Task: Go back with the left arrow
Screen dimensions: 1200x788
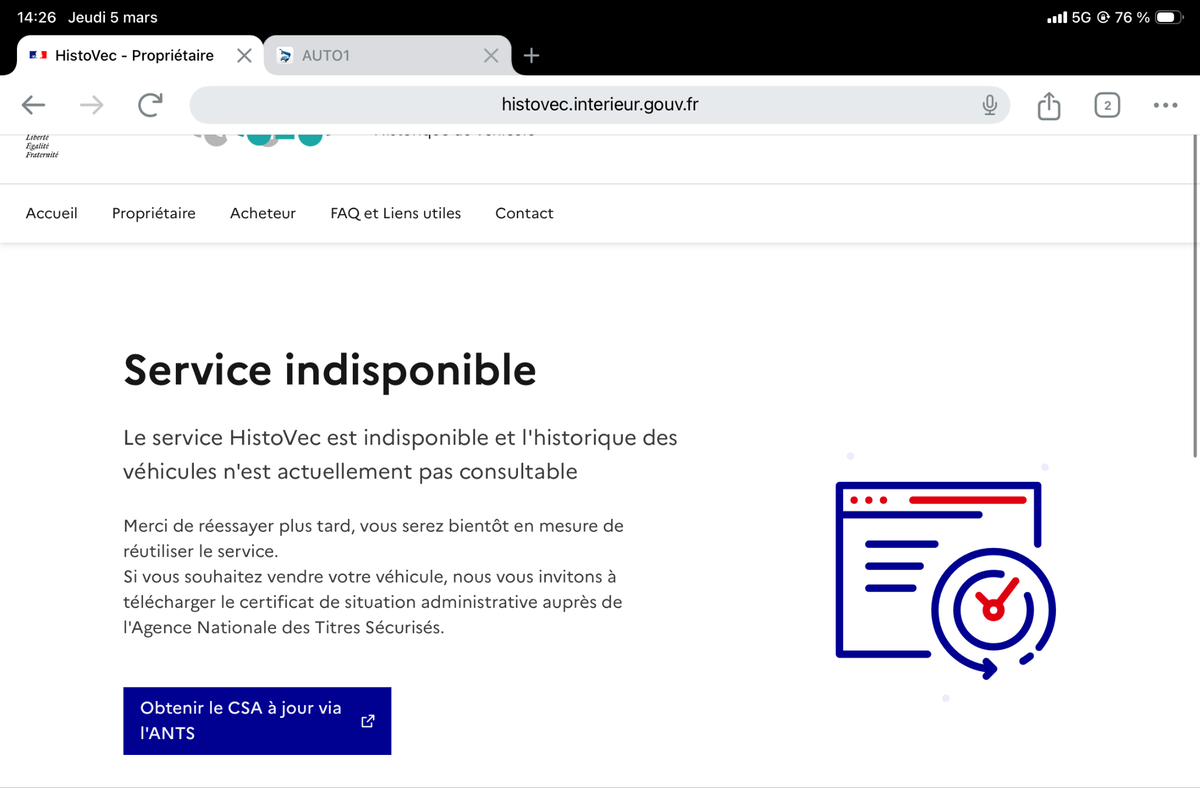Action: click(x=34, y=105)
